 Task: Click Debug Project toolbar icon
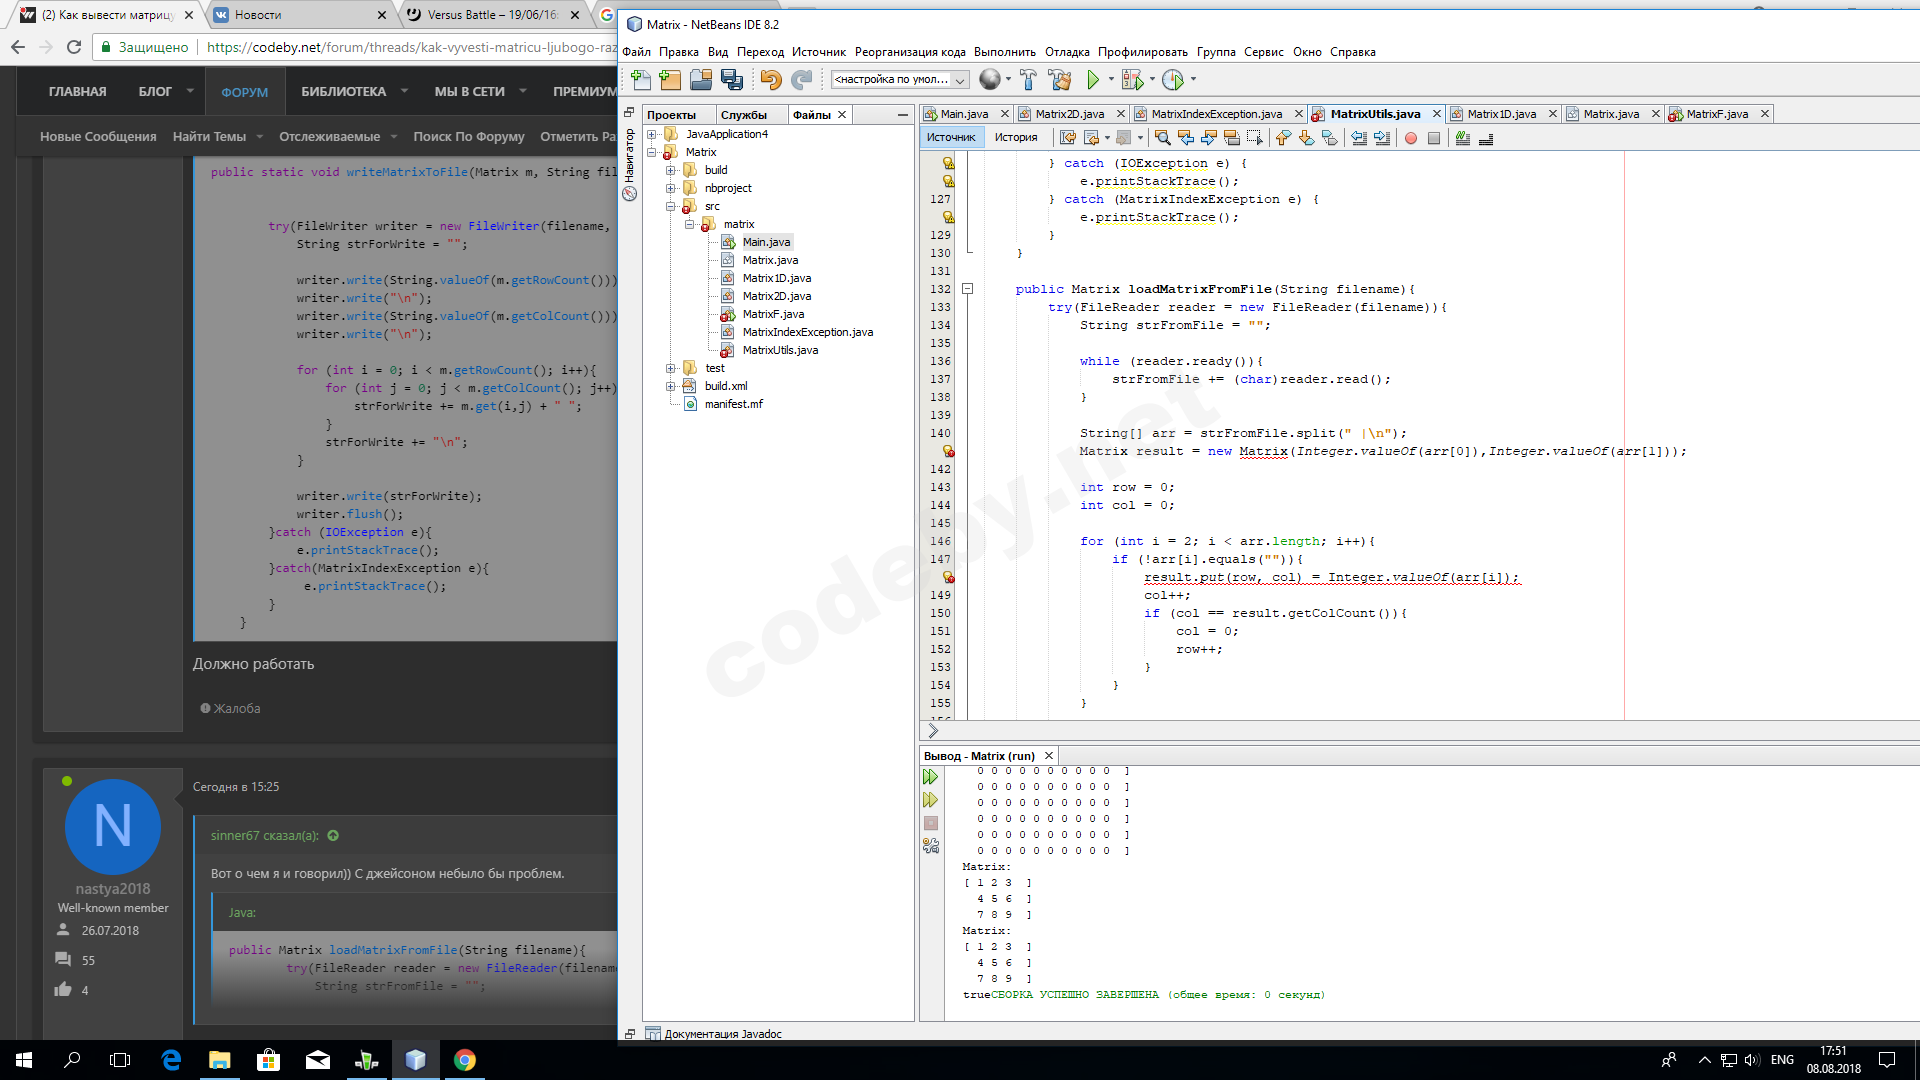(x=1132, y=80)
